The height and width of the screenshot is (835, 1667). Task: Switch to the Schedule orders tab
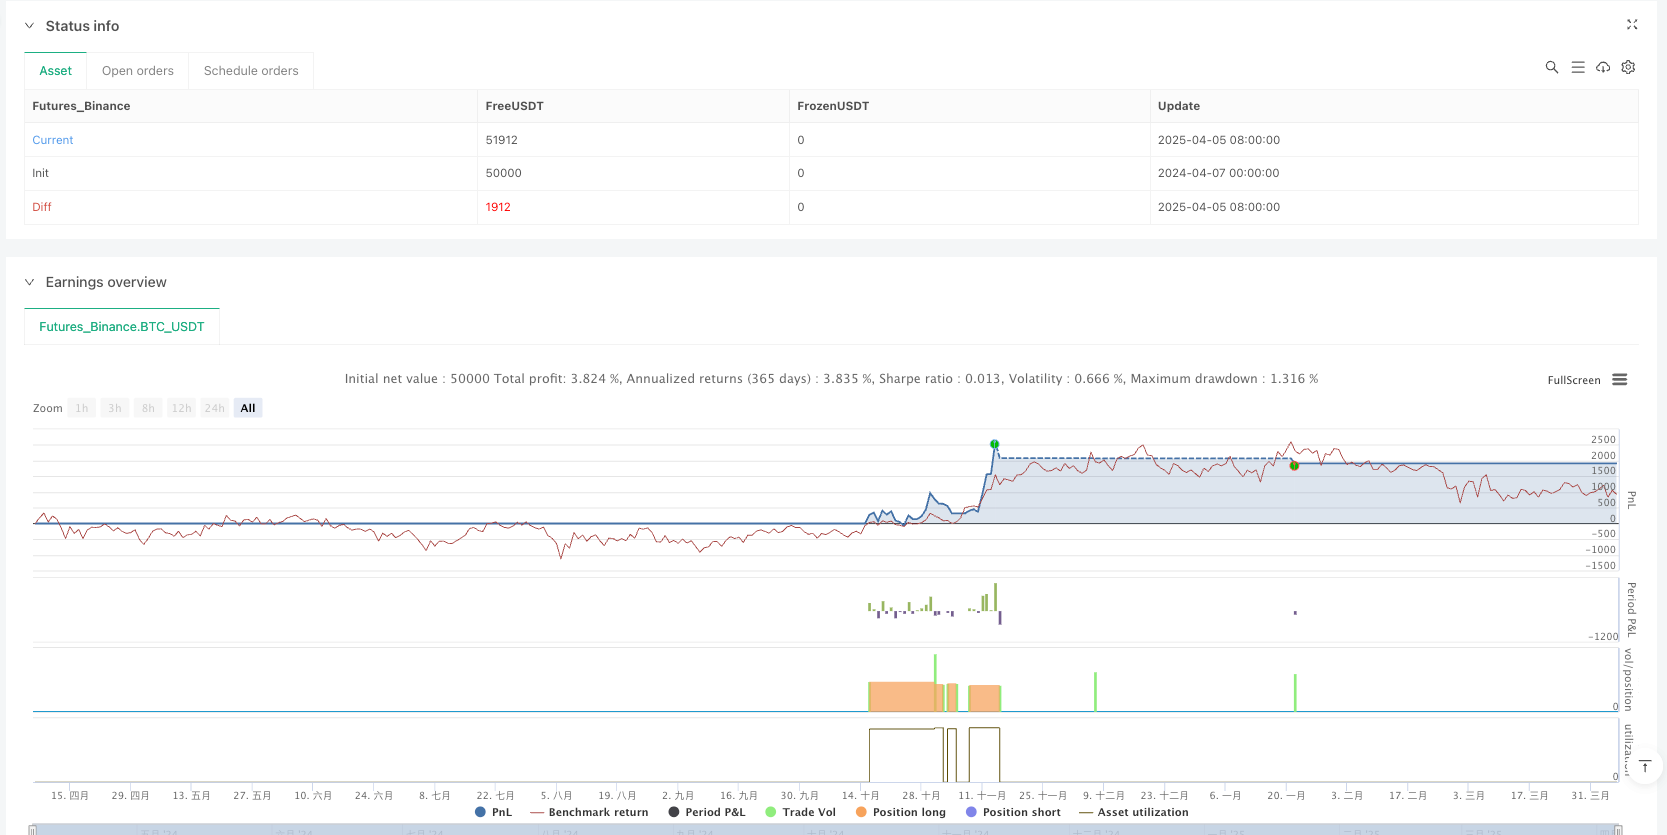251,71
